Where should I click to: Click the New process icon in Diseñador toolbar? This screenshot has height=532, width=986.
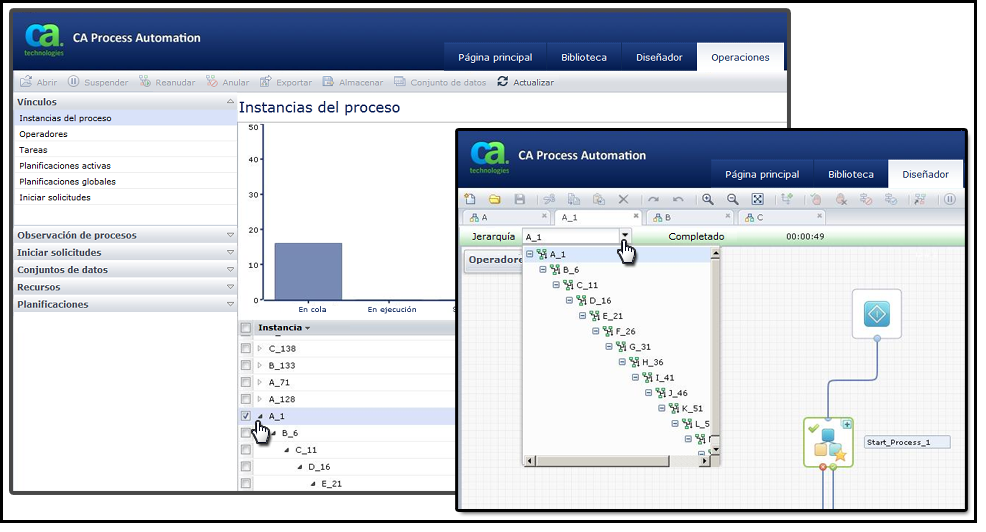tap(470, 199)
